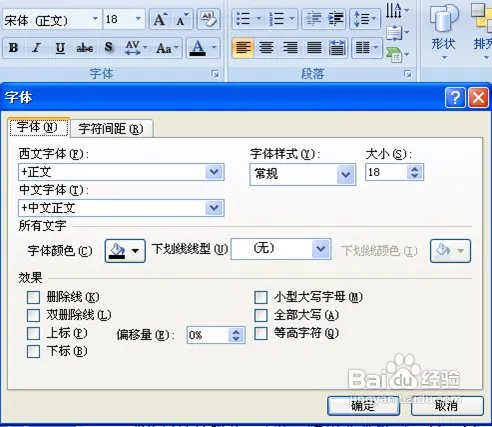Open line spacing options
Screen dimensions: 492x427
coord(365,19)
